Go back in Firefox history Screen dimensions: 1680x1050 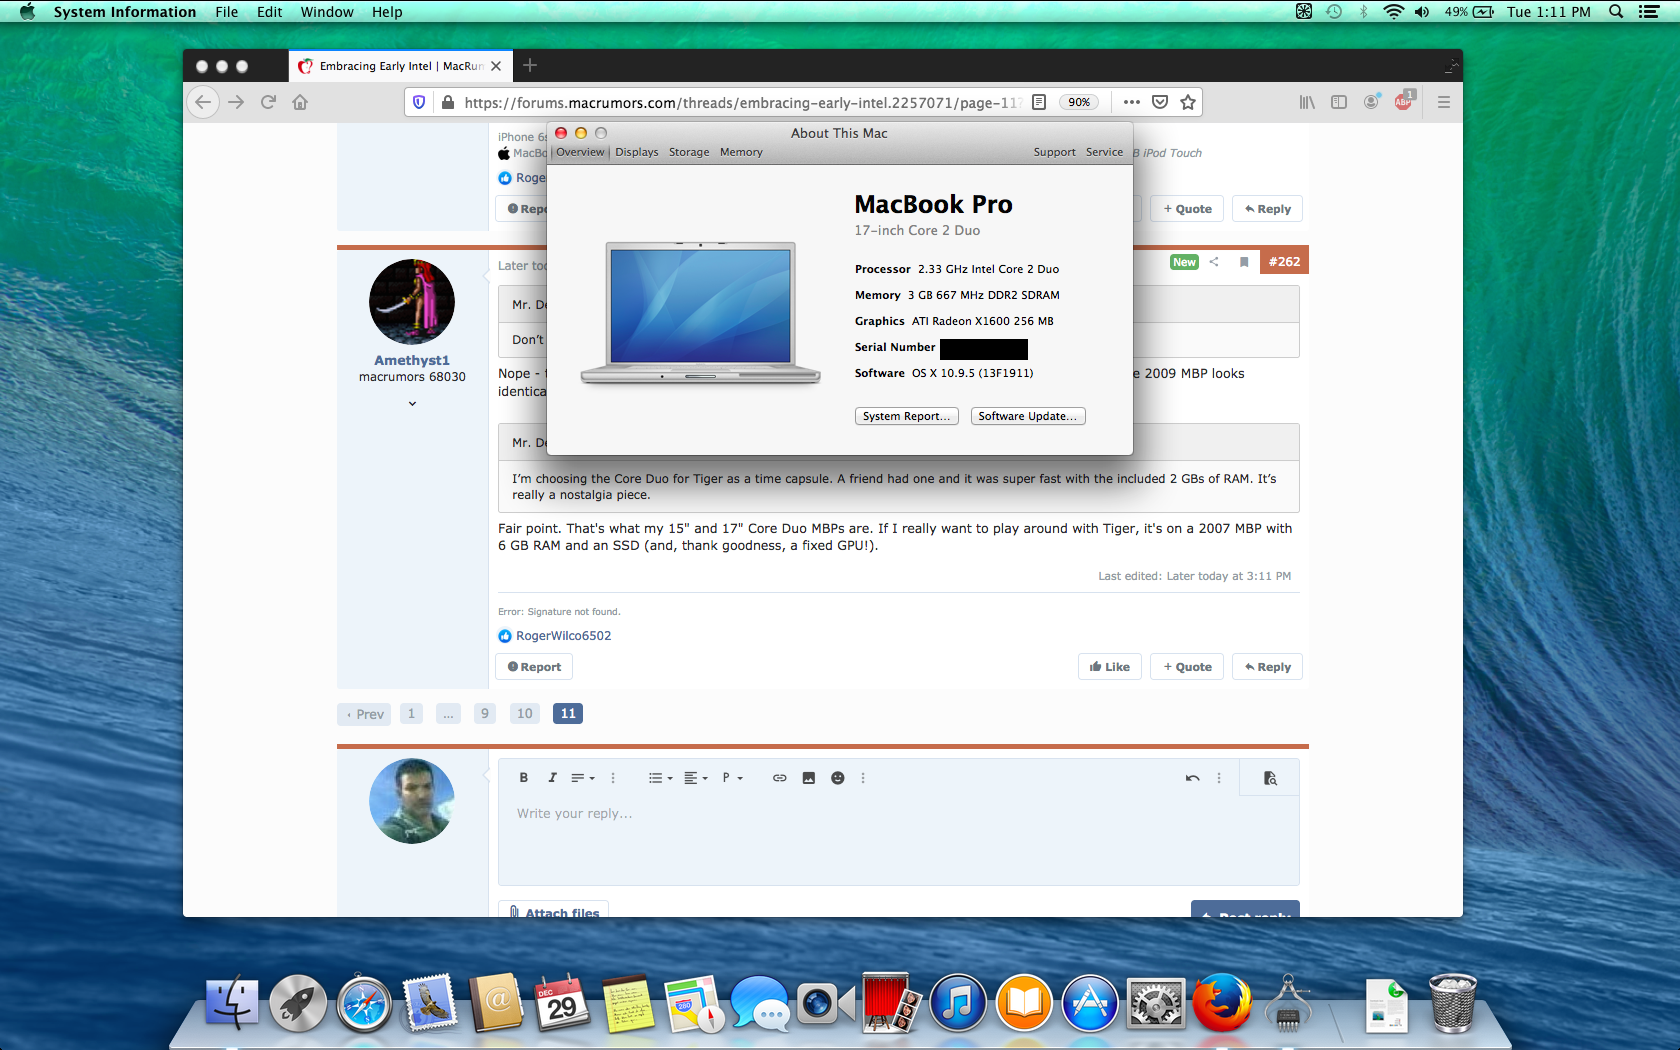click(x=203, y=102)
